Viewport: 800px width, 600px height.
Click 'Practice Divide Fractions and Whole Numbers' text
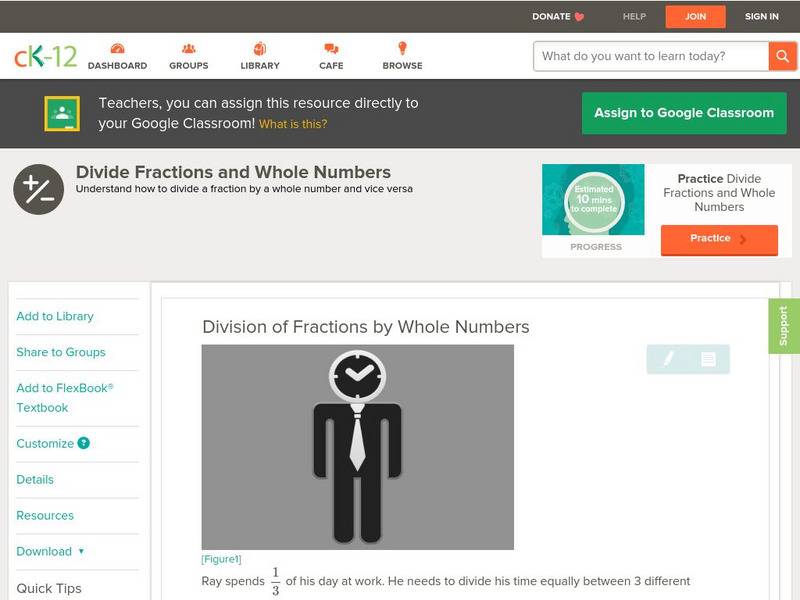tap(719, 193)
